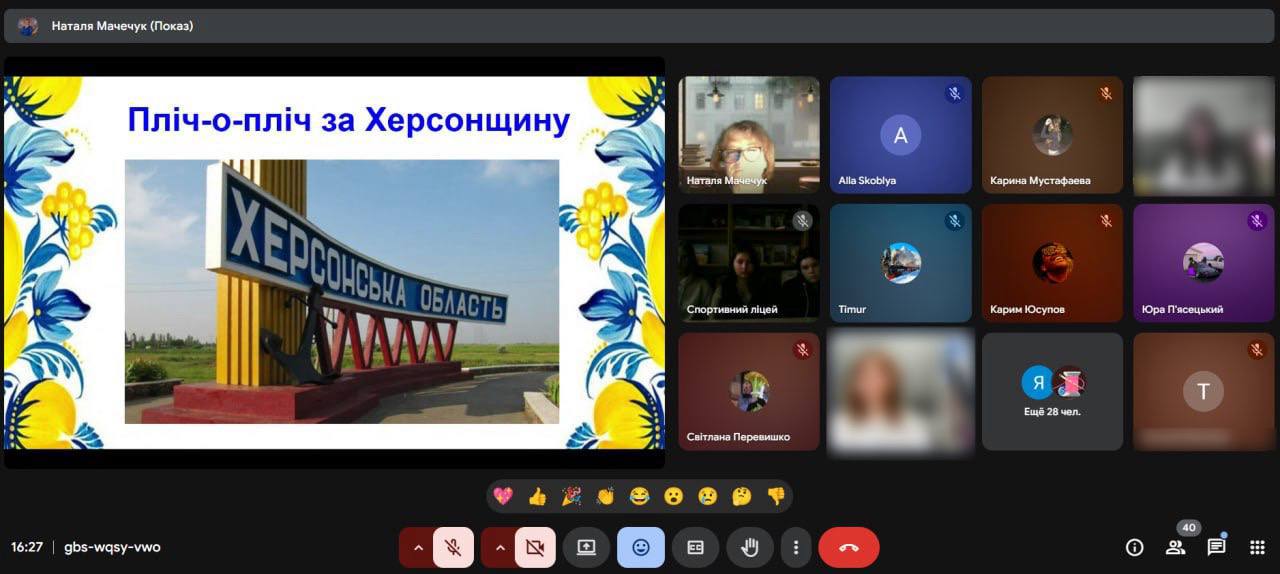1280x574 pixels.
Task: Click the shared presentation slide
Action: coord(334,262)
